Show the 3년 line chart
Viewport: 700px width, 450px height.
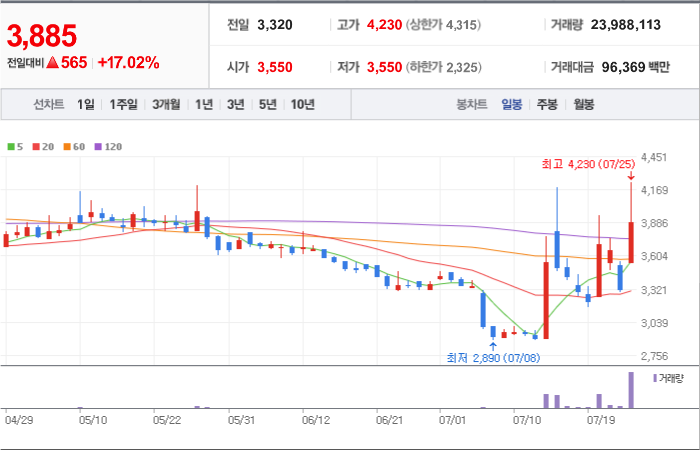click(x=235, y=104)
